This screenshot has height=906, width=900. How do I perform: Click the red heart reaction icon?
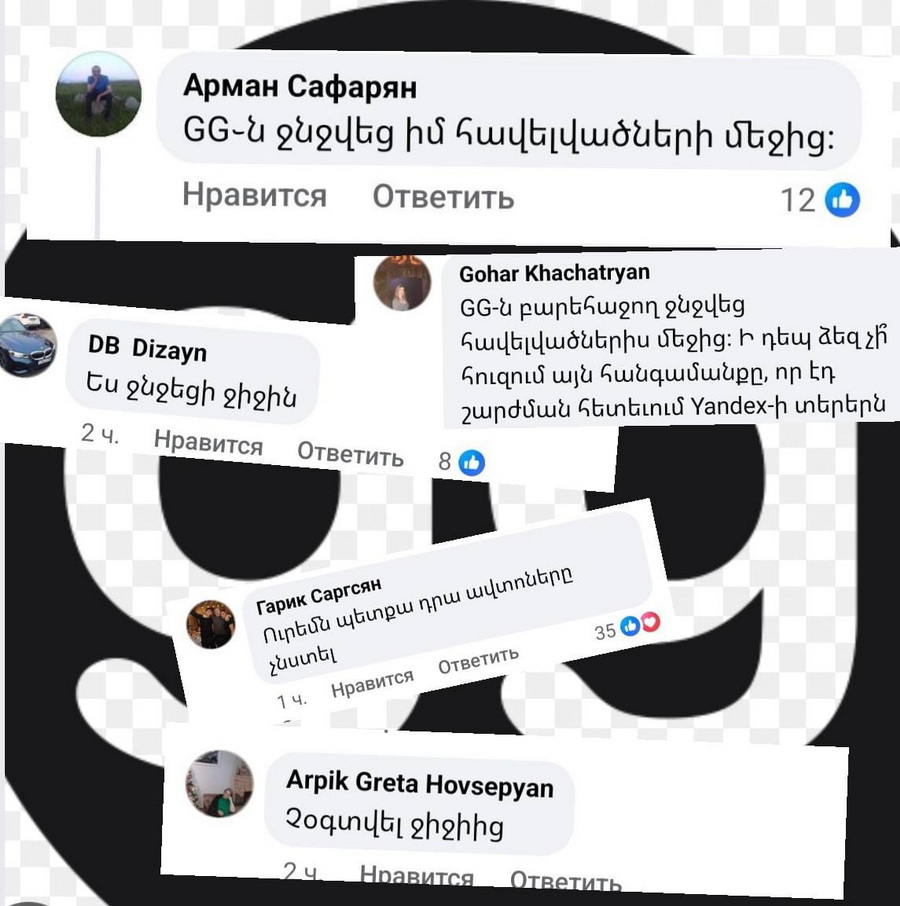[x=650, y=622]
